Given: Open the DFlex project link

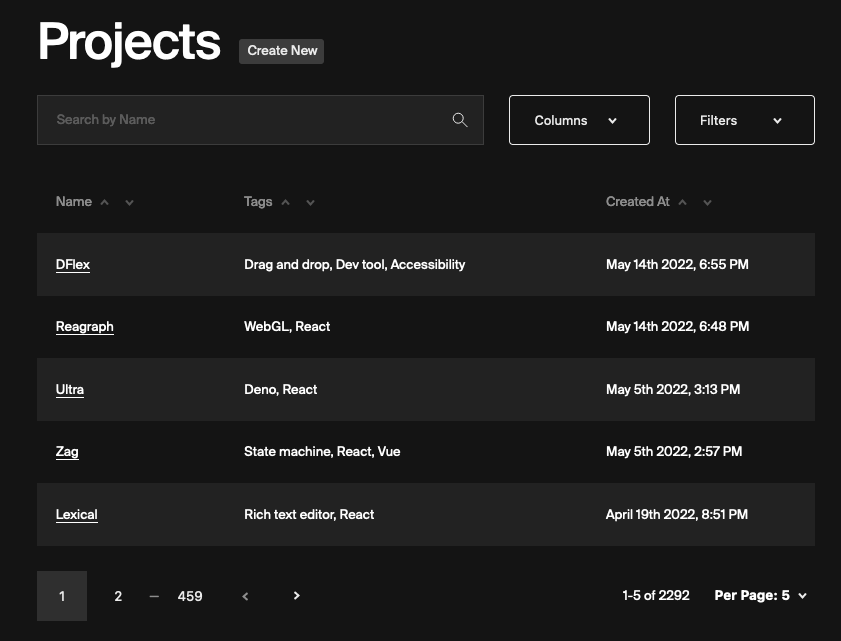Looking at the screenshot, I should click(x=73, y=265).
